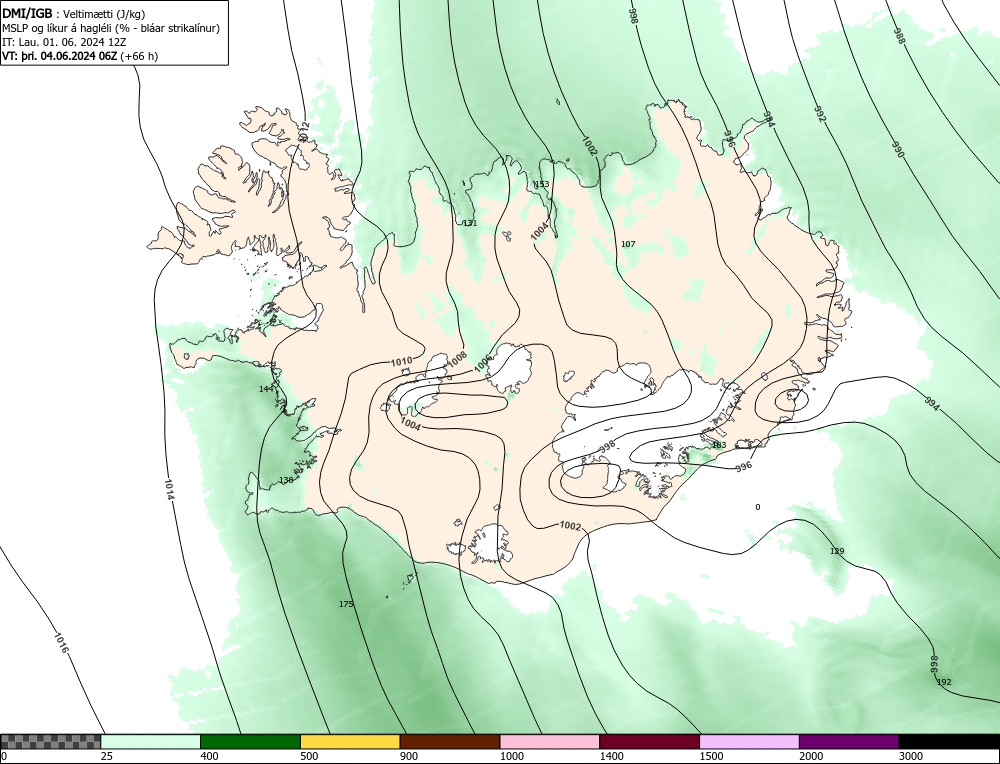Click the "3000" label on the legend scale
The image size is (1000, 764).
click(910, 756)
